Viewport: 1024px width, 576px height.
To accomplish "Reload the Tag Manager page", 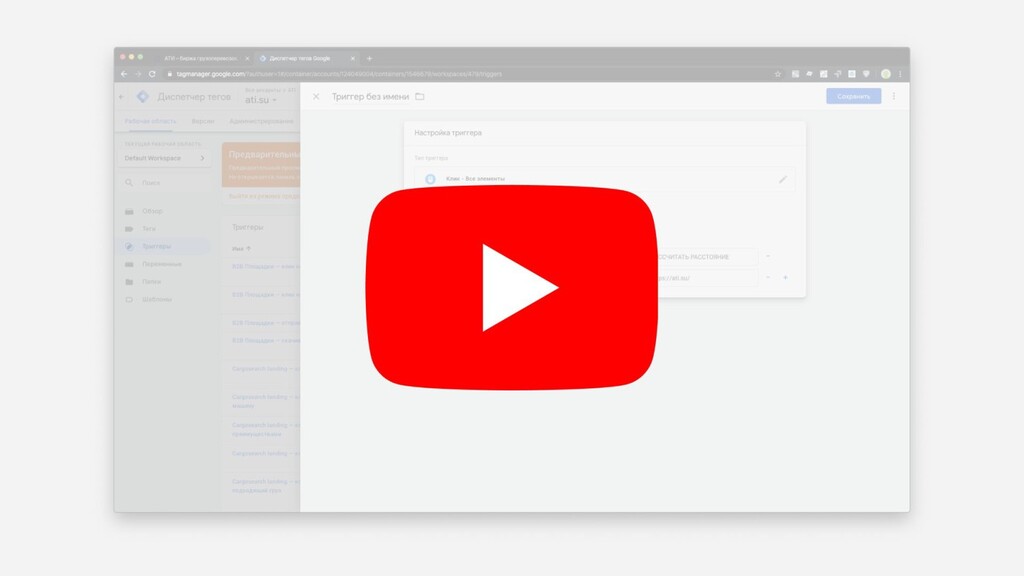I will click(152, 74).
